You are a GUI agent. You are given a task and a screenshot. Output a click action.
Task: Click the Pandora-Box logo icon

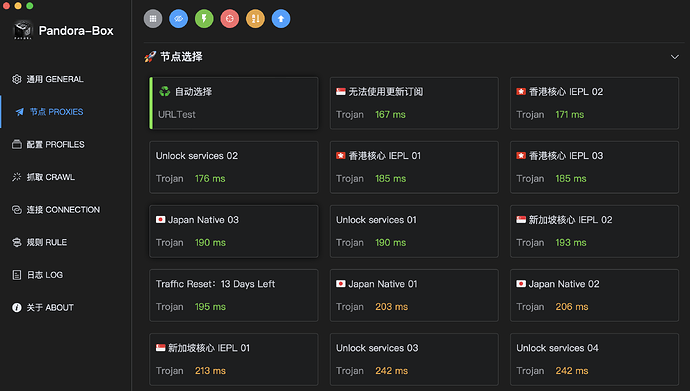click(x=23, y=30)
